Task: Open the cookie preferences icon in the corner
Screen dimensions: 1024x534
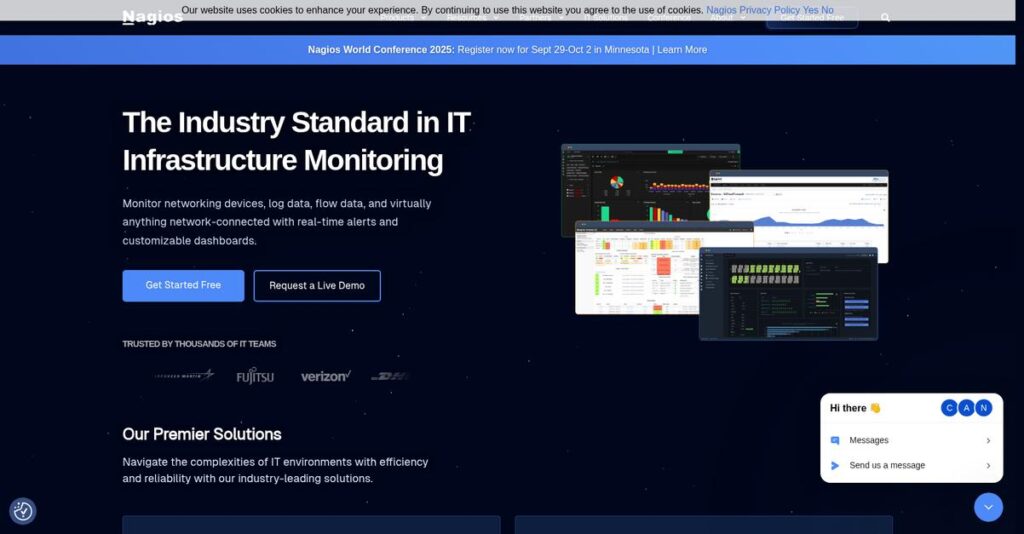Action: click(23, 510)
